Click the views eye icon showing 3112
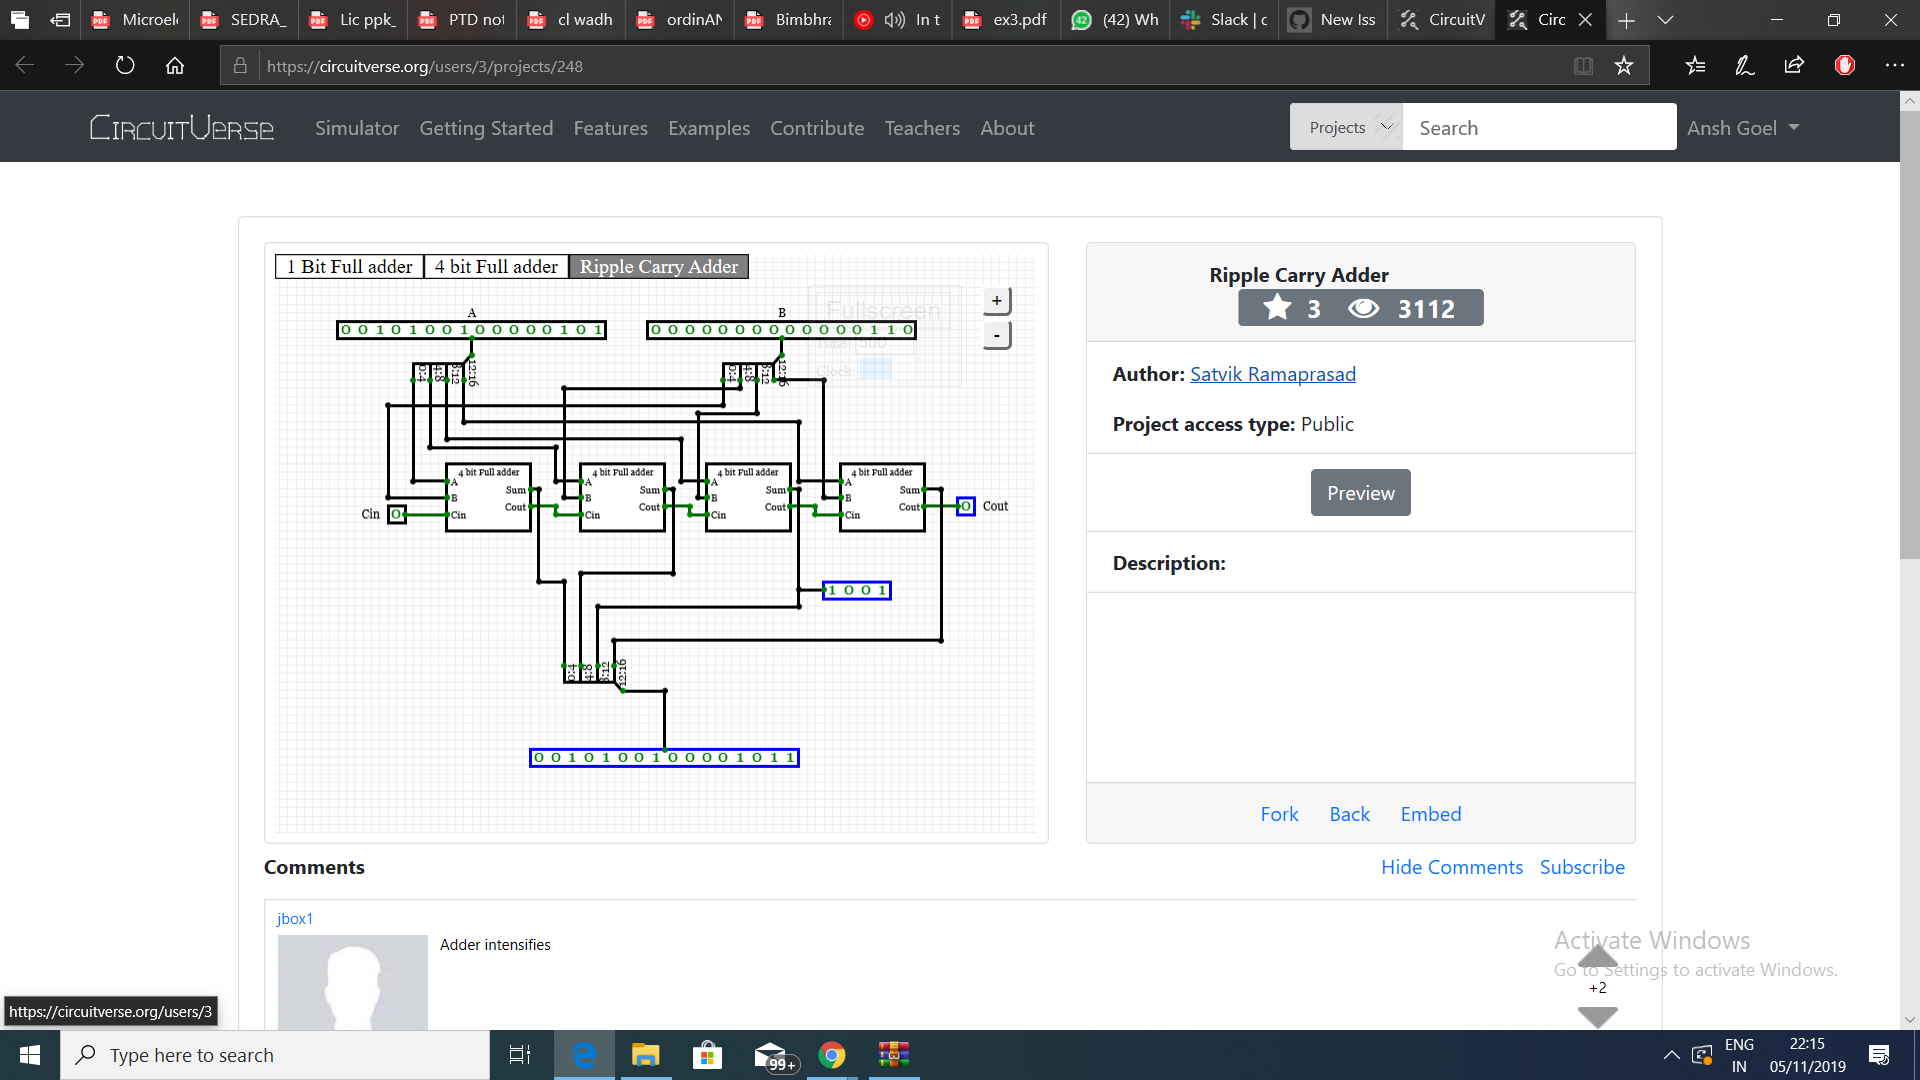1920x1080 pixels. pyautogui.click(x=1362, y=308)
